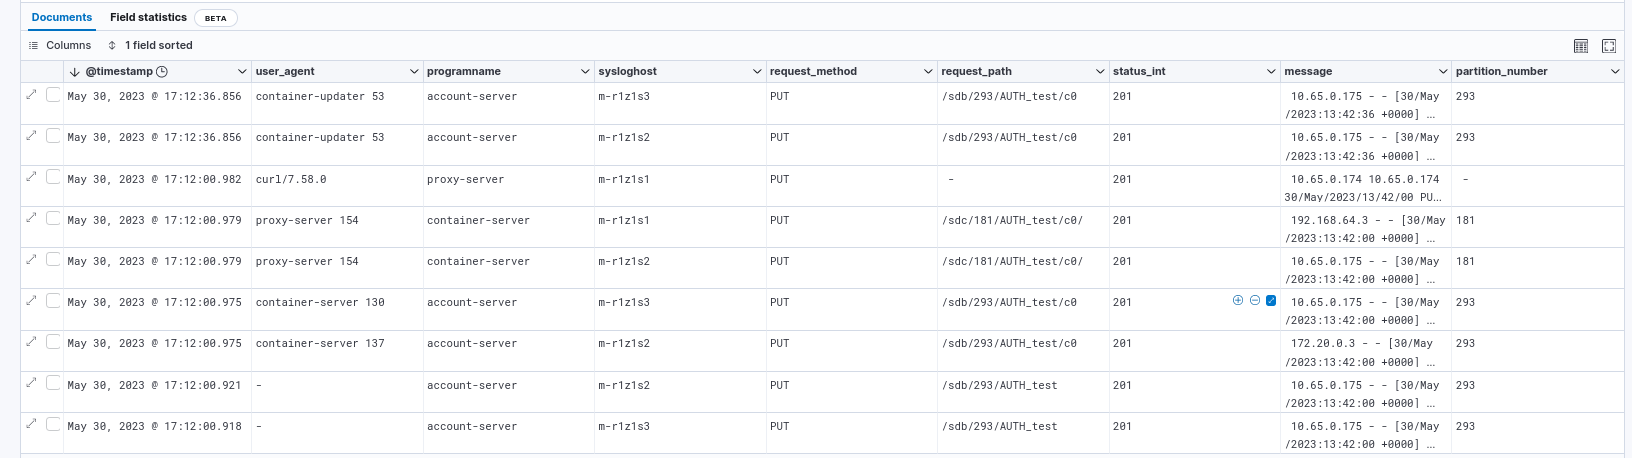Click the /sdc/181/AUTH_test/c0/ cell on m-r1z1s1 row
The image size is (1632, 458).
coord(1012,220)
